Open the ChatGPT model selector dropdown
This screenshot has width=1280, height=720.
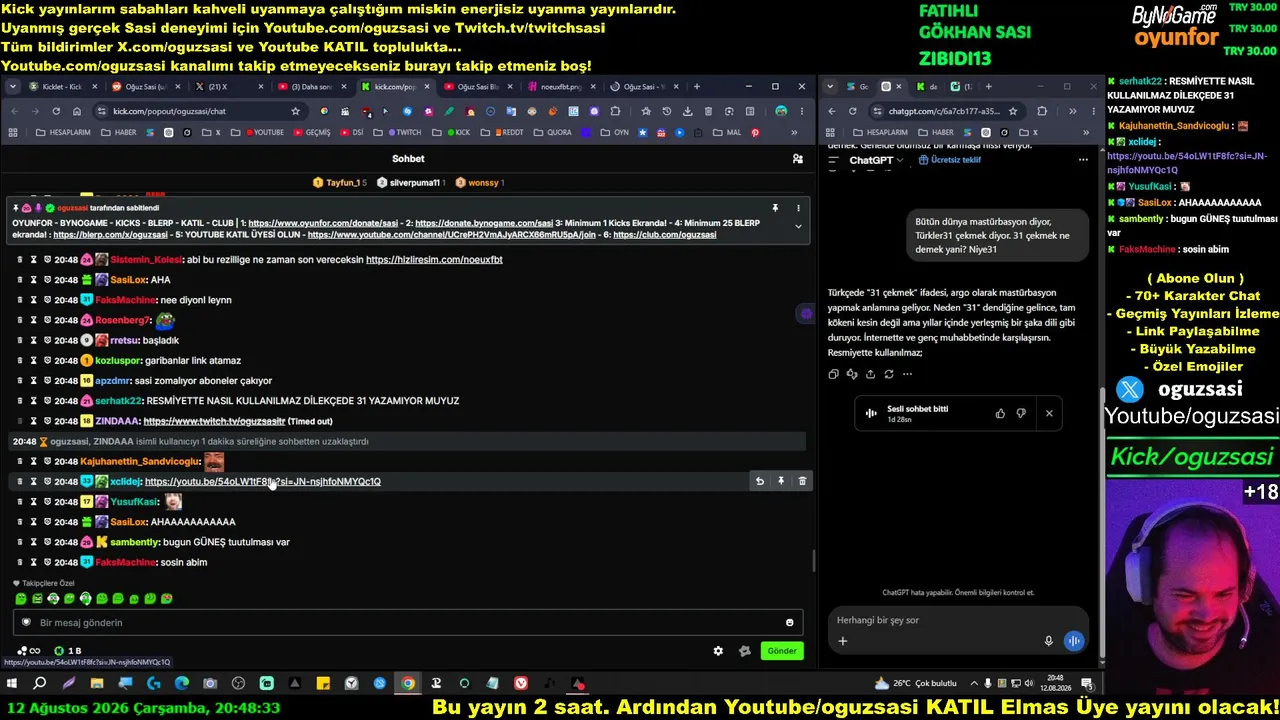click(876, 160)
